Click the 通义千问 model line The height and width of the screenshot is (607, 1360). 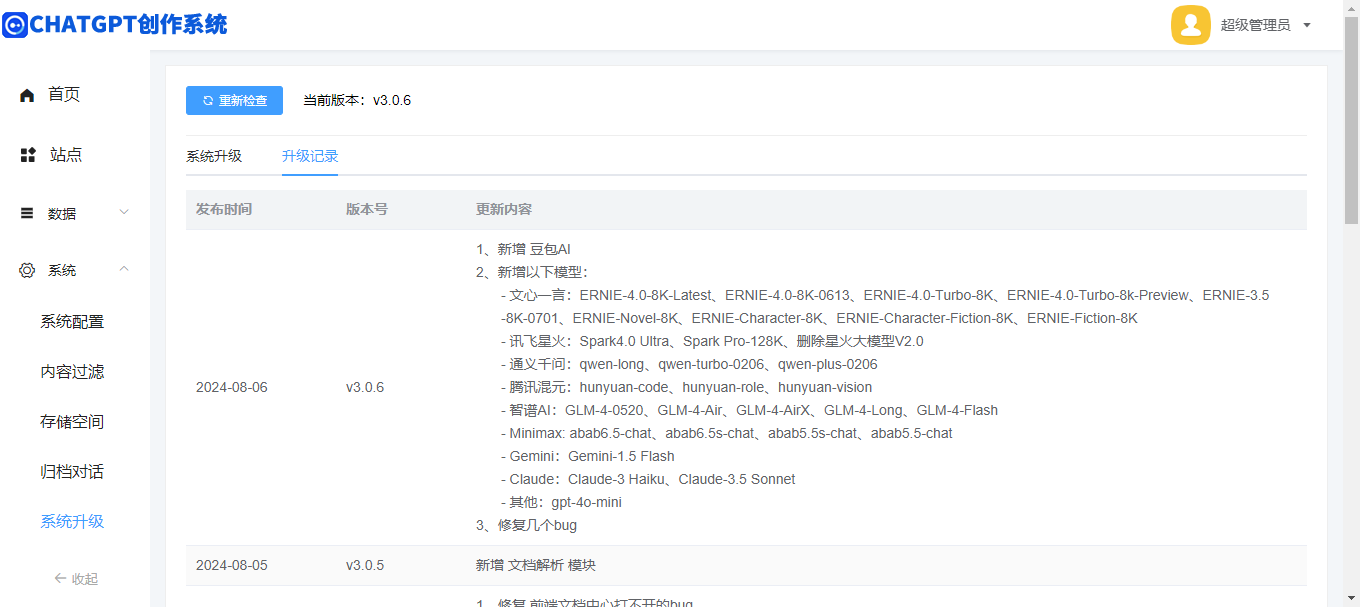tap(690, 365)
